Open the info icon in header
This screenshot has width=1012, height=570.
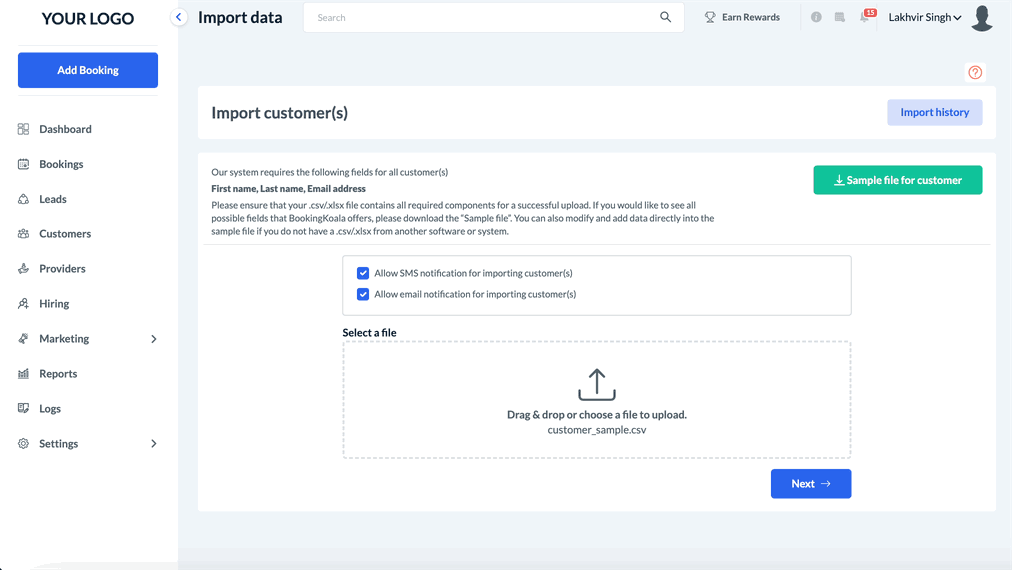(816, 17)
